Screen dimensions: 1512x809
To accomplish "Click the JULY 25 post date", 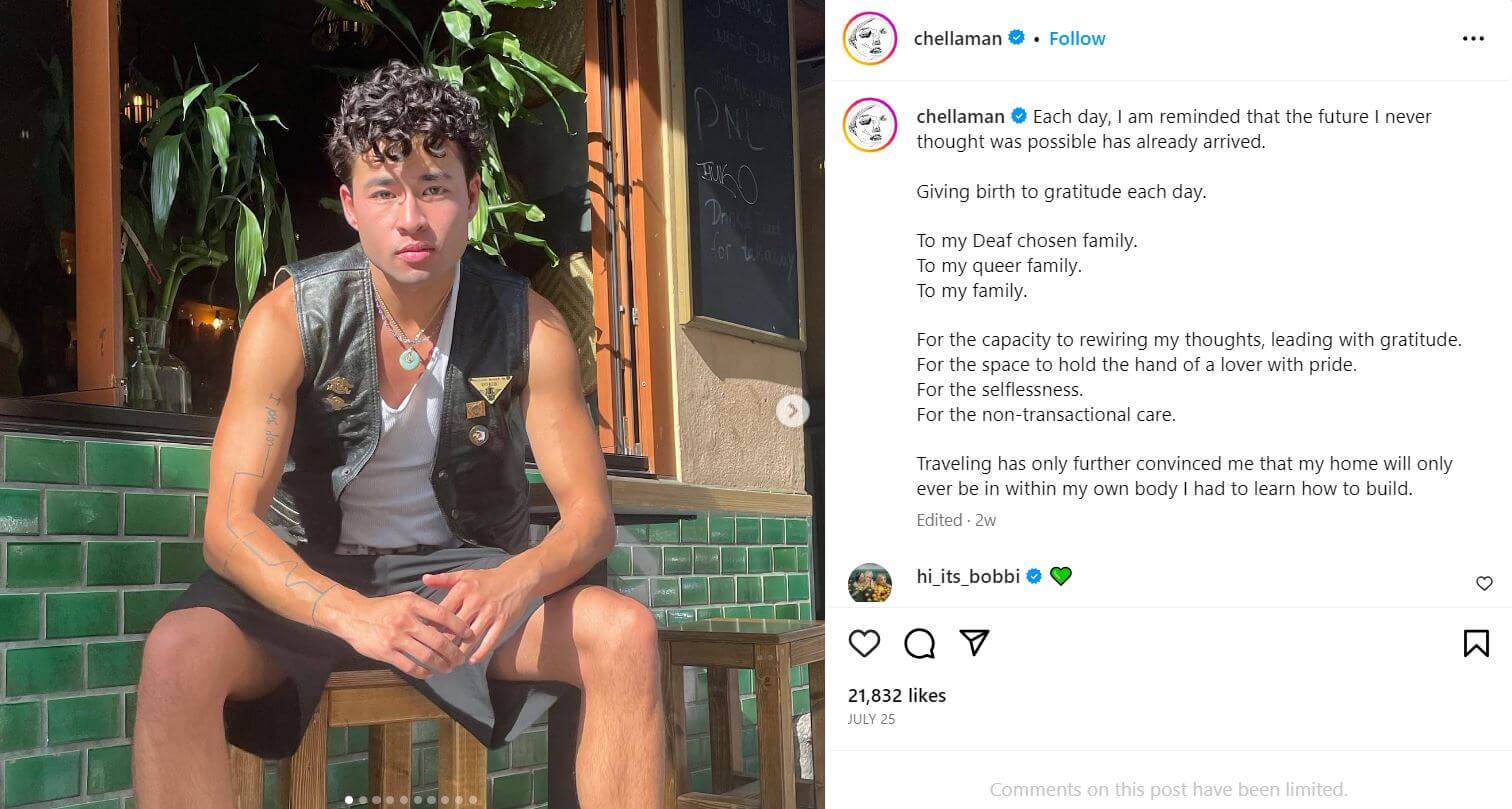I will tap(872, 720).
